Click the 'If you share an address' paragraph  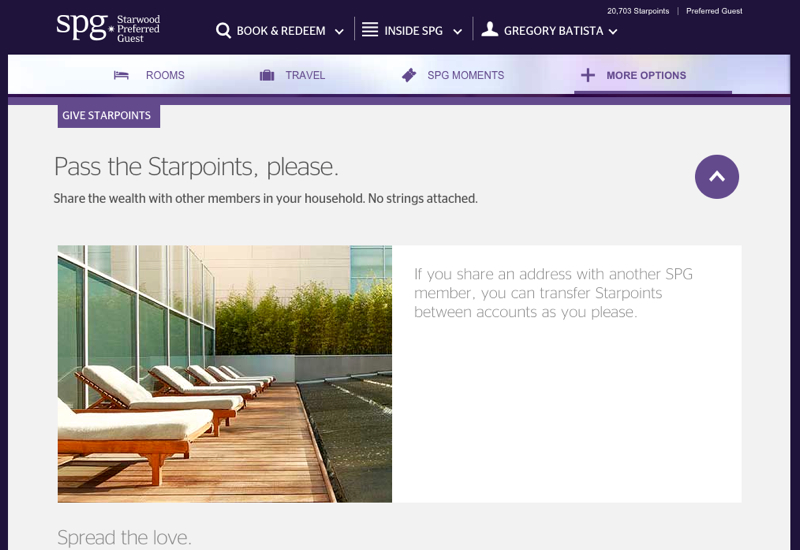553,293
